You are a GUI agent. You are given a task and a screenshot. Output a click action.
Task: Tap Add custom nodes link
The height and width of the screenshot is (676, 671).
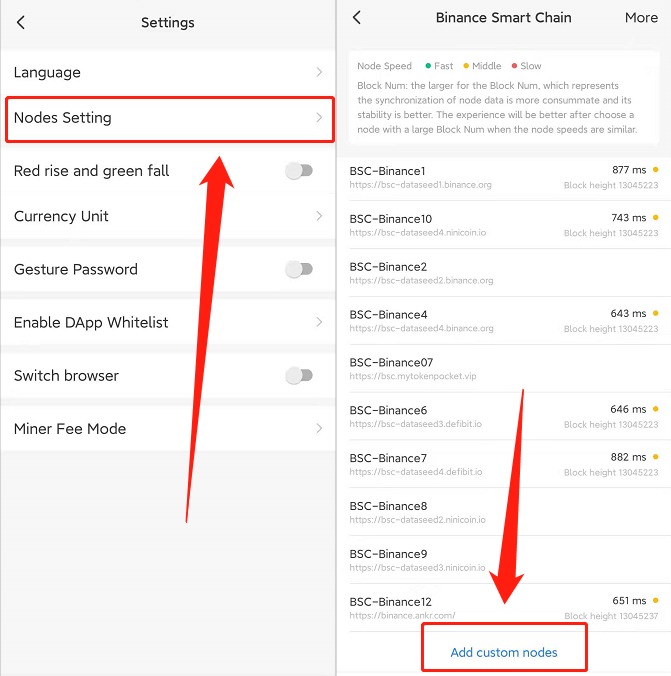504,652
